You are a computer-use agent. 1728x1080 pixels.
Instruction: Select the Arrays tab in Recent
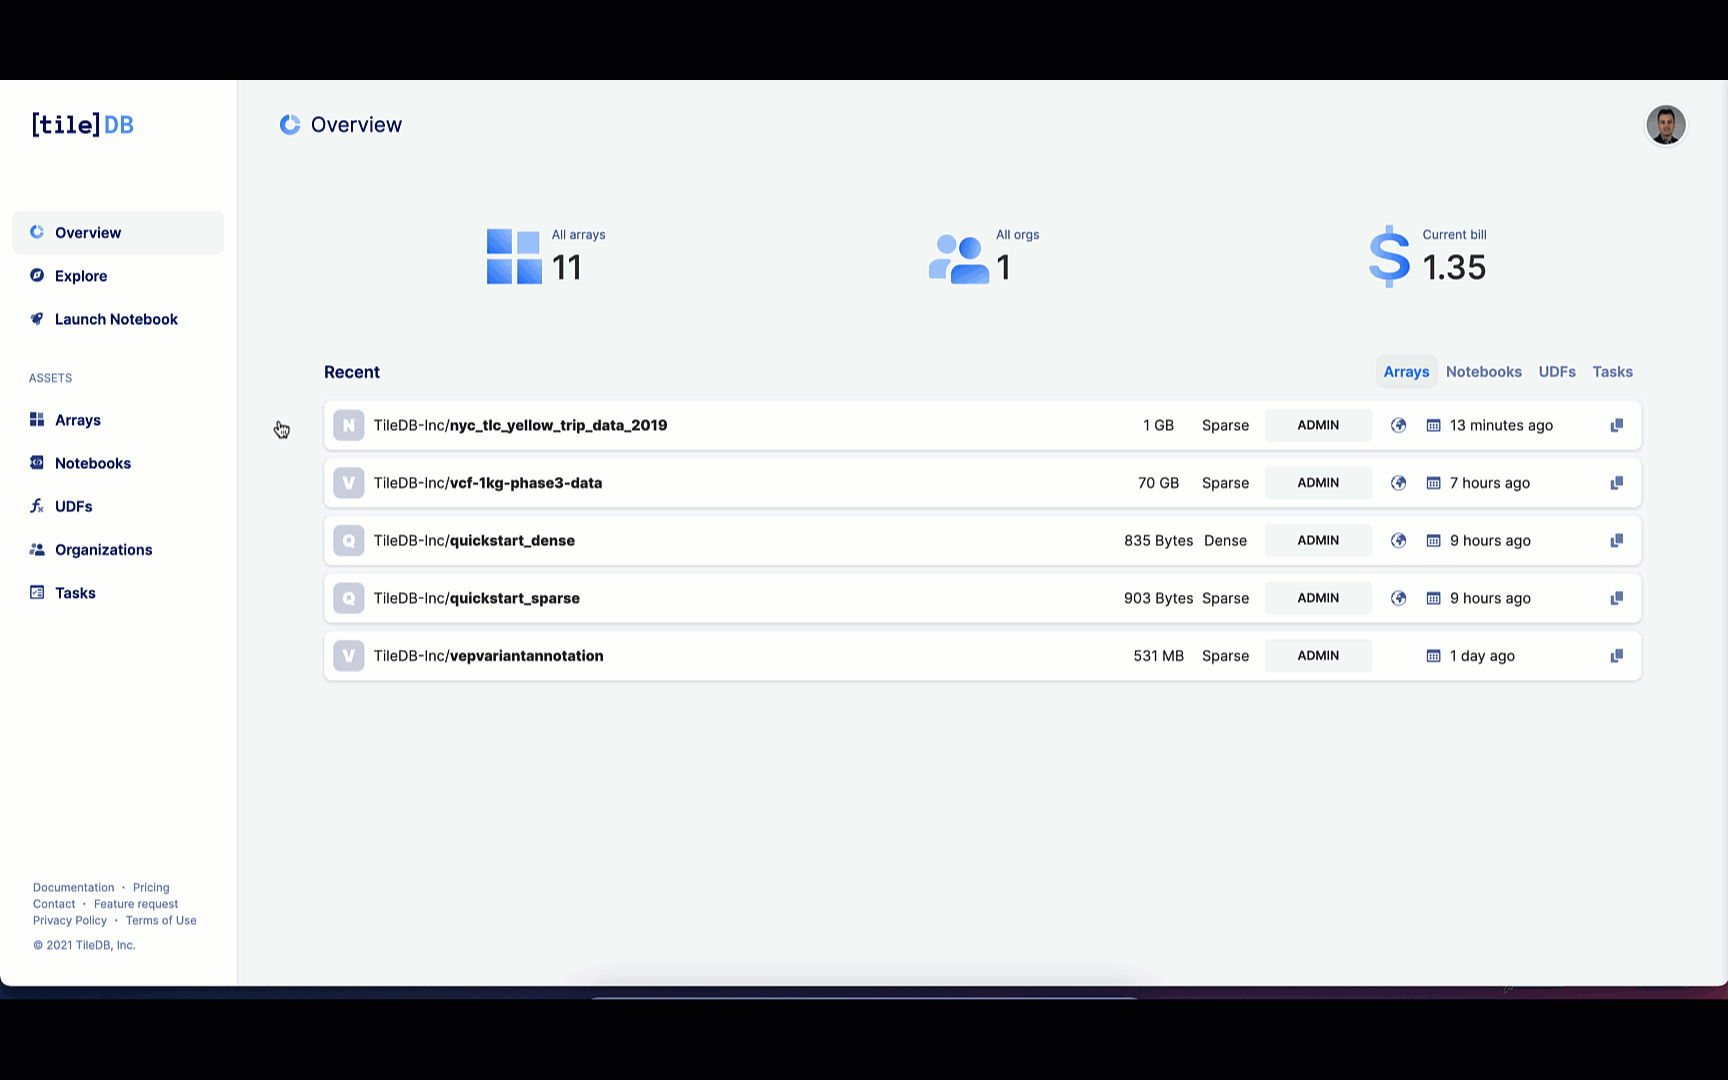pyautogui.click(x=1406, y=371)
